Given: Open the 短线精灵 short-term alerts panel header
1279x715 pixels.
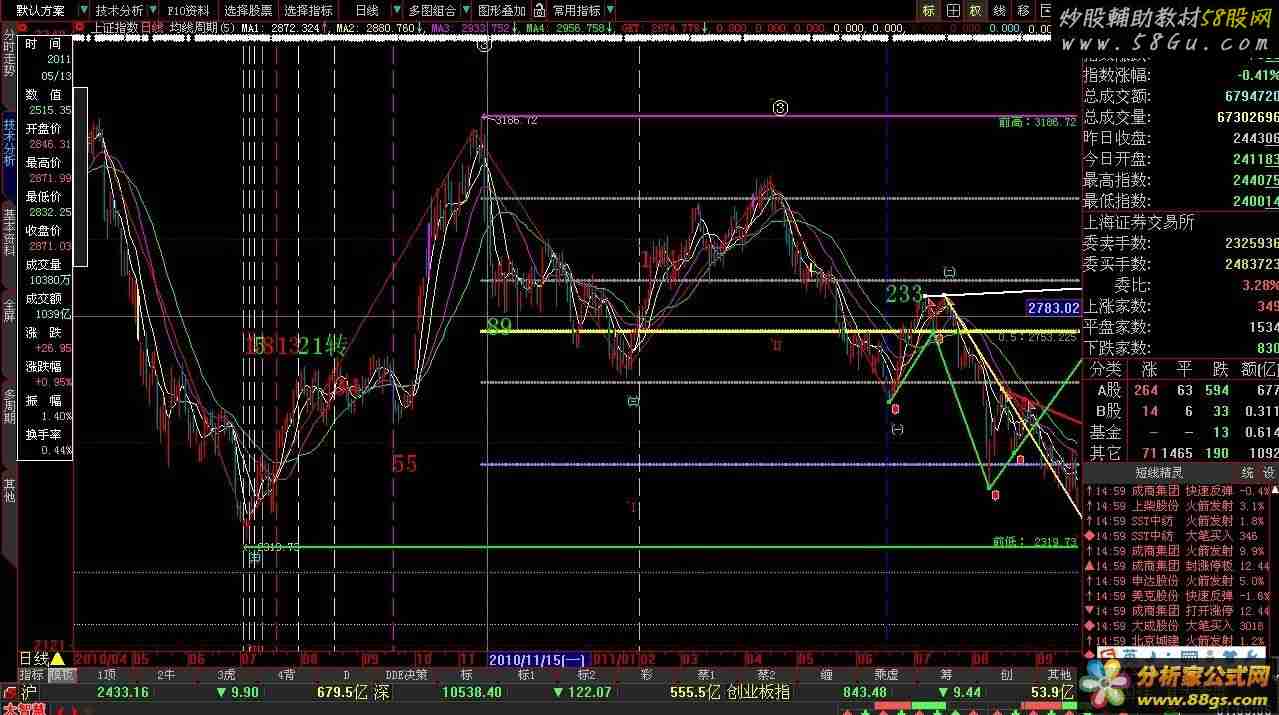Looking at the screenshot, I should point(1159,472).
